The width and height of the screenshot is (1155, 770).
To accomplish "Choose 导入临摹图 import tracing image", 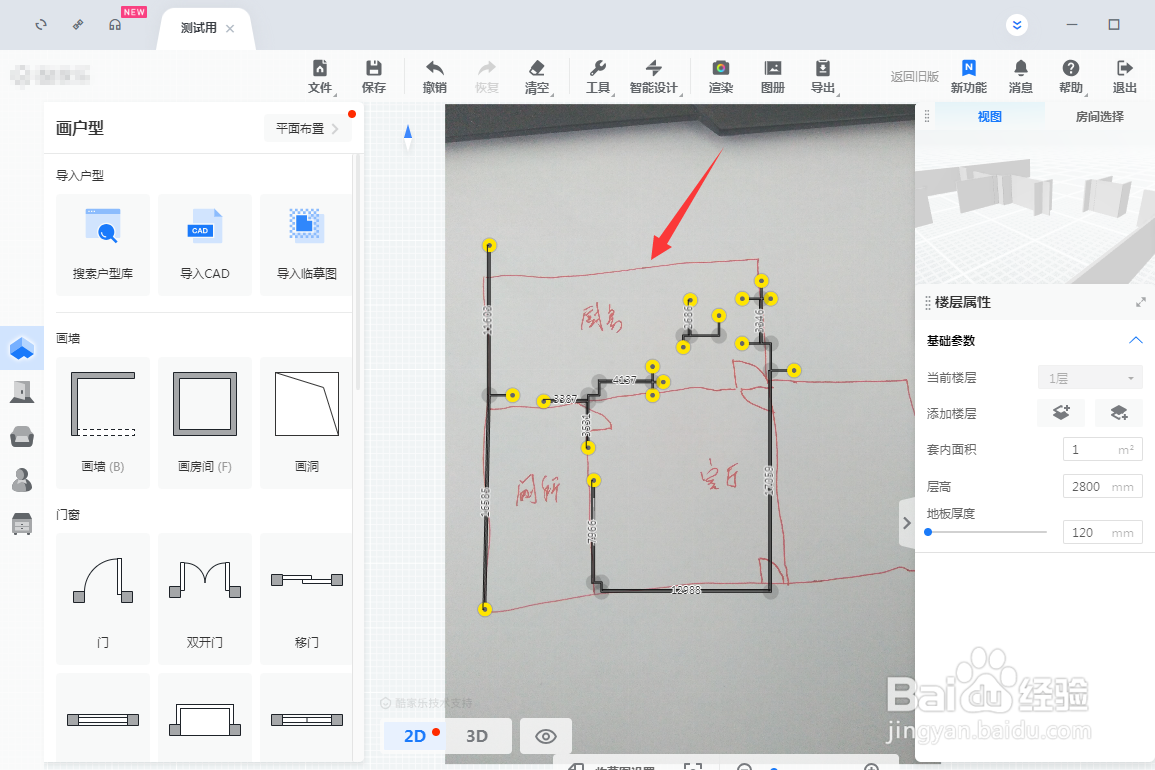I will [306, 245].
